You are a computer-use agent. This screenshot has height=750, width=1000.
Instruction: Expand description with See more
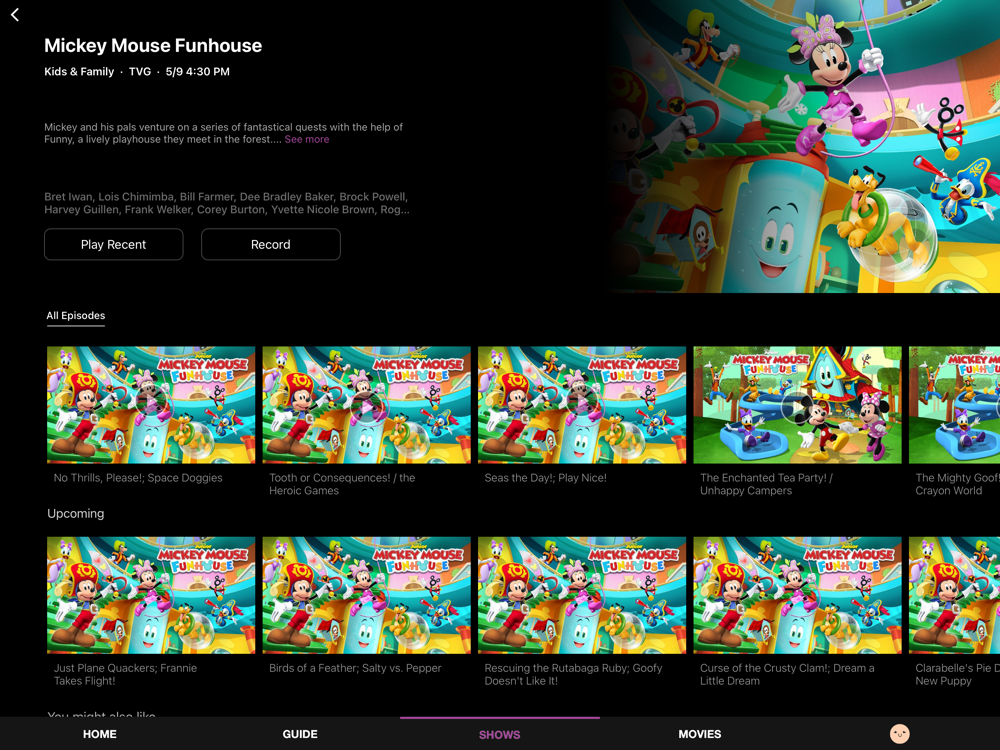(307, 140)
